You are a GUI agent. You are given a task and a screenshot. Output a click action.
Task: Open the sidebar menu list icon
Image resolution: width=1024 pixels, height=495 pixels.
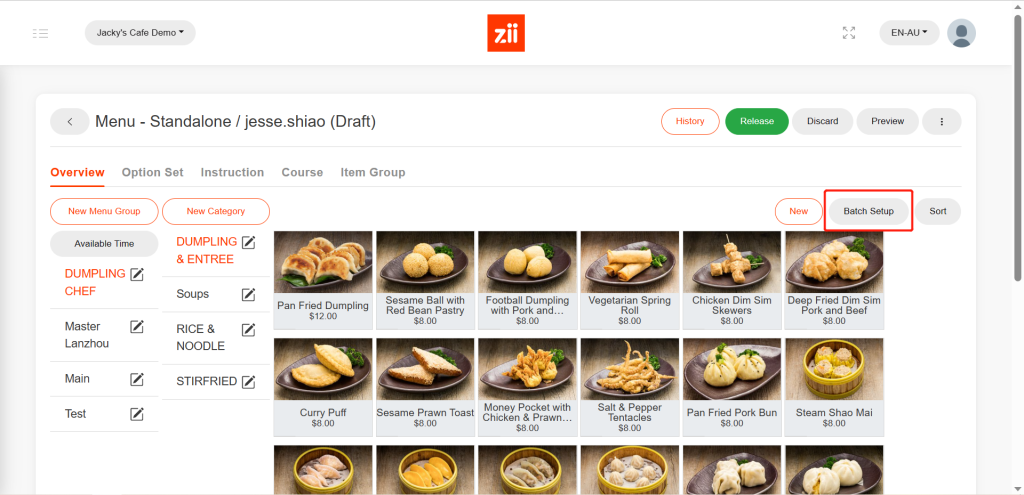(40, 33)
